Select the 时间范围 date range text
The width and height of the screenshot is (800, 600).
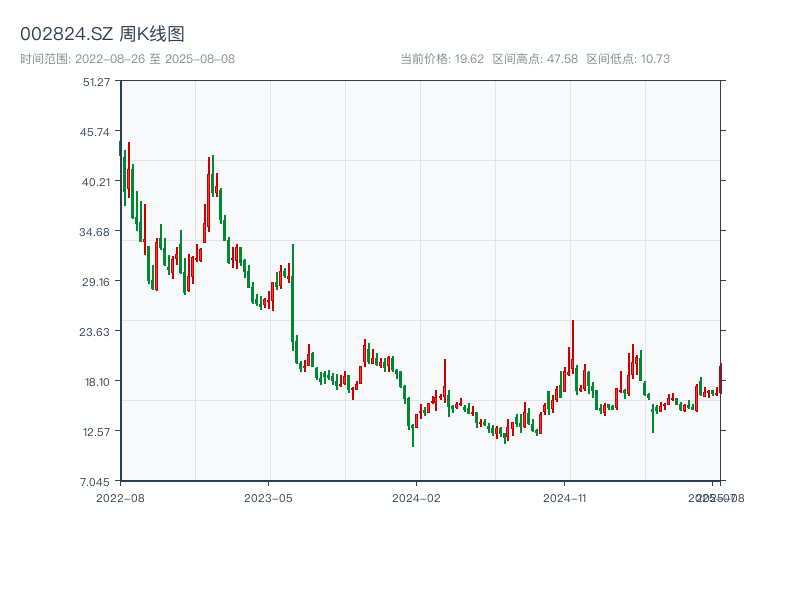tap(127, 59)
